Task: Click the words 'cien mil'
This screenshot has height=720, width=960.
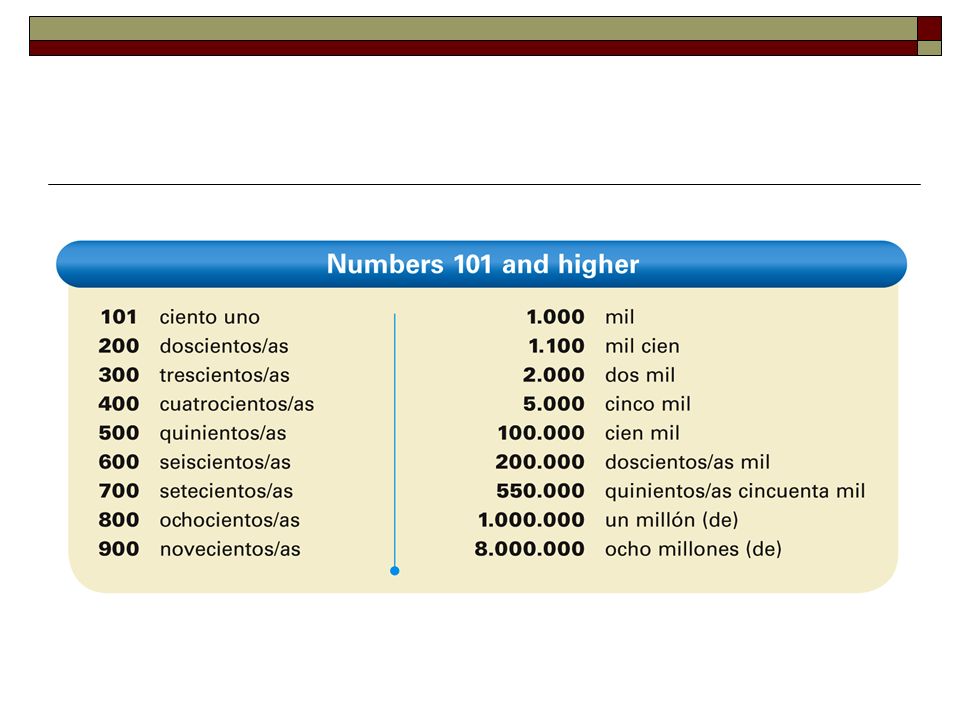Action: 642,433
